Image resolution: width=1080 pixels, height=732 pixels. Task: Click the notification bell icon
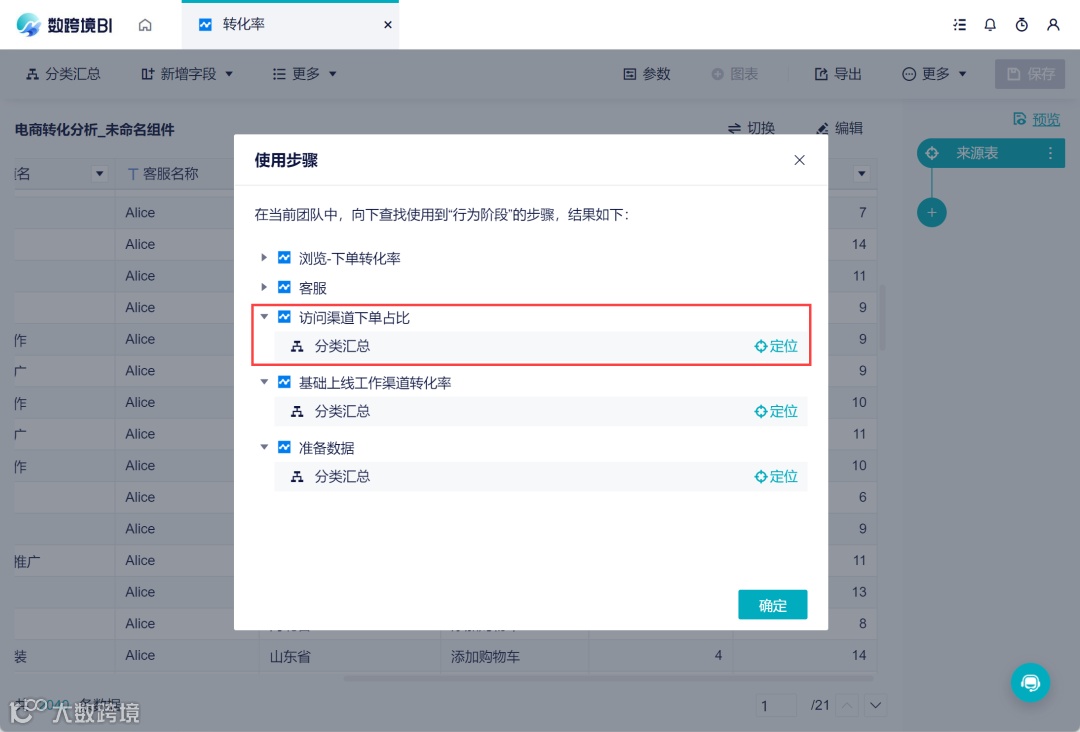(990, 24)
